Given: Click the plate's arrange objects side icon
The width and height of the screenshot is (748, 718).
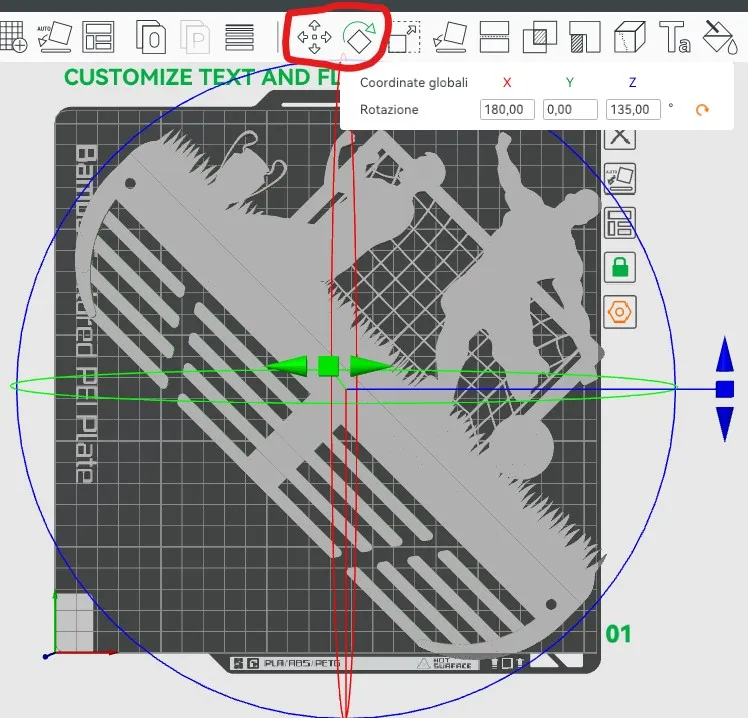Looking at the screenshot, I should [x=620, y=223].
